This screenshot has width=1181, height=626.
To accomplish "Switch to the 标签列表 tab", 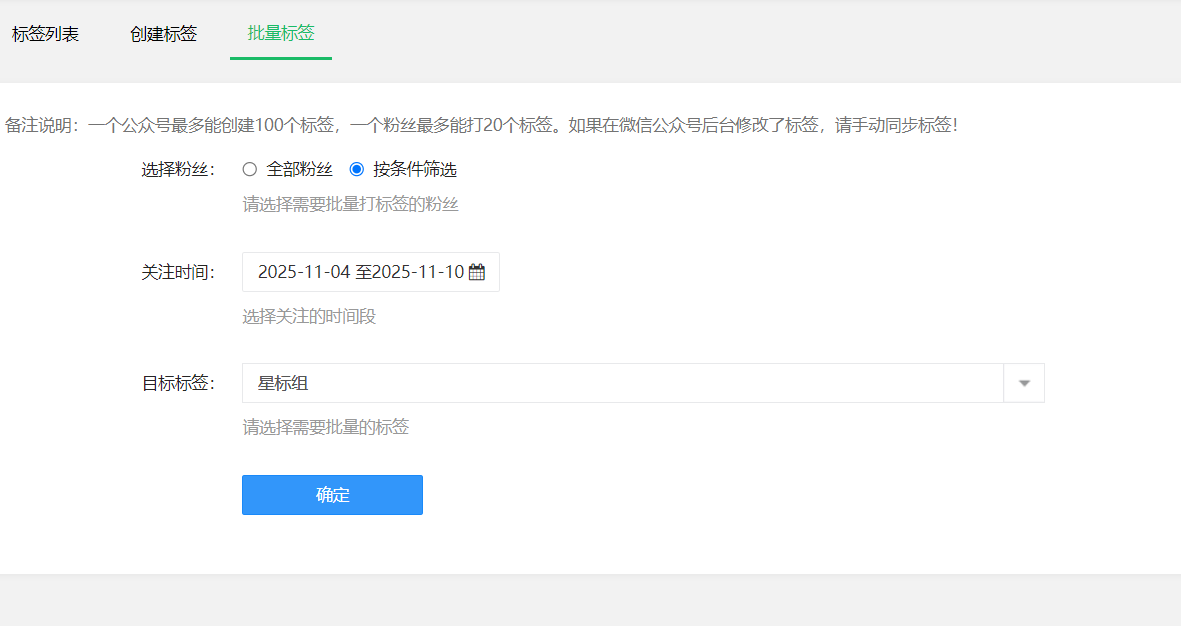I will pos(45,34).
